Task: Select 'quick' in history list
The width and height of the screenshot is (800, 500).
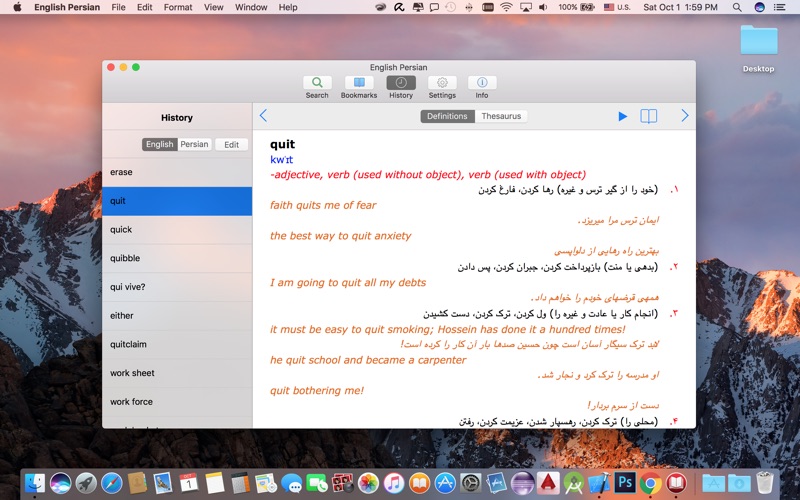Action: click(x=177, y=230)
